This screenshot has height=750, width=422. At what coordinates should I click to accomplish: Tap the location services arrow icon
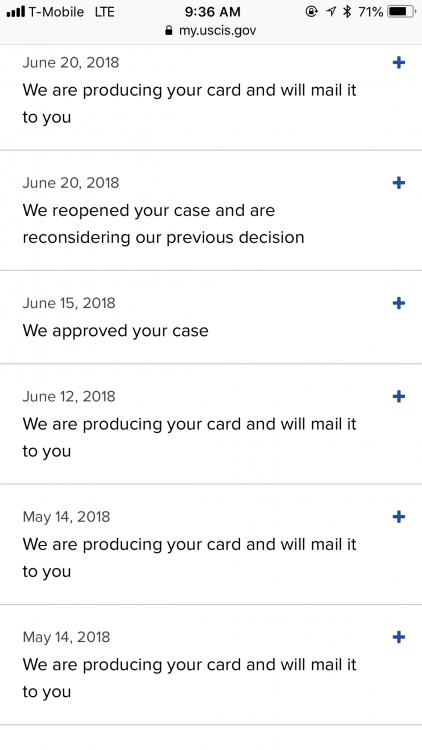click(331, 11)
